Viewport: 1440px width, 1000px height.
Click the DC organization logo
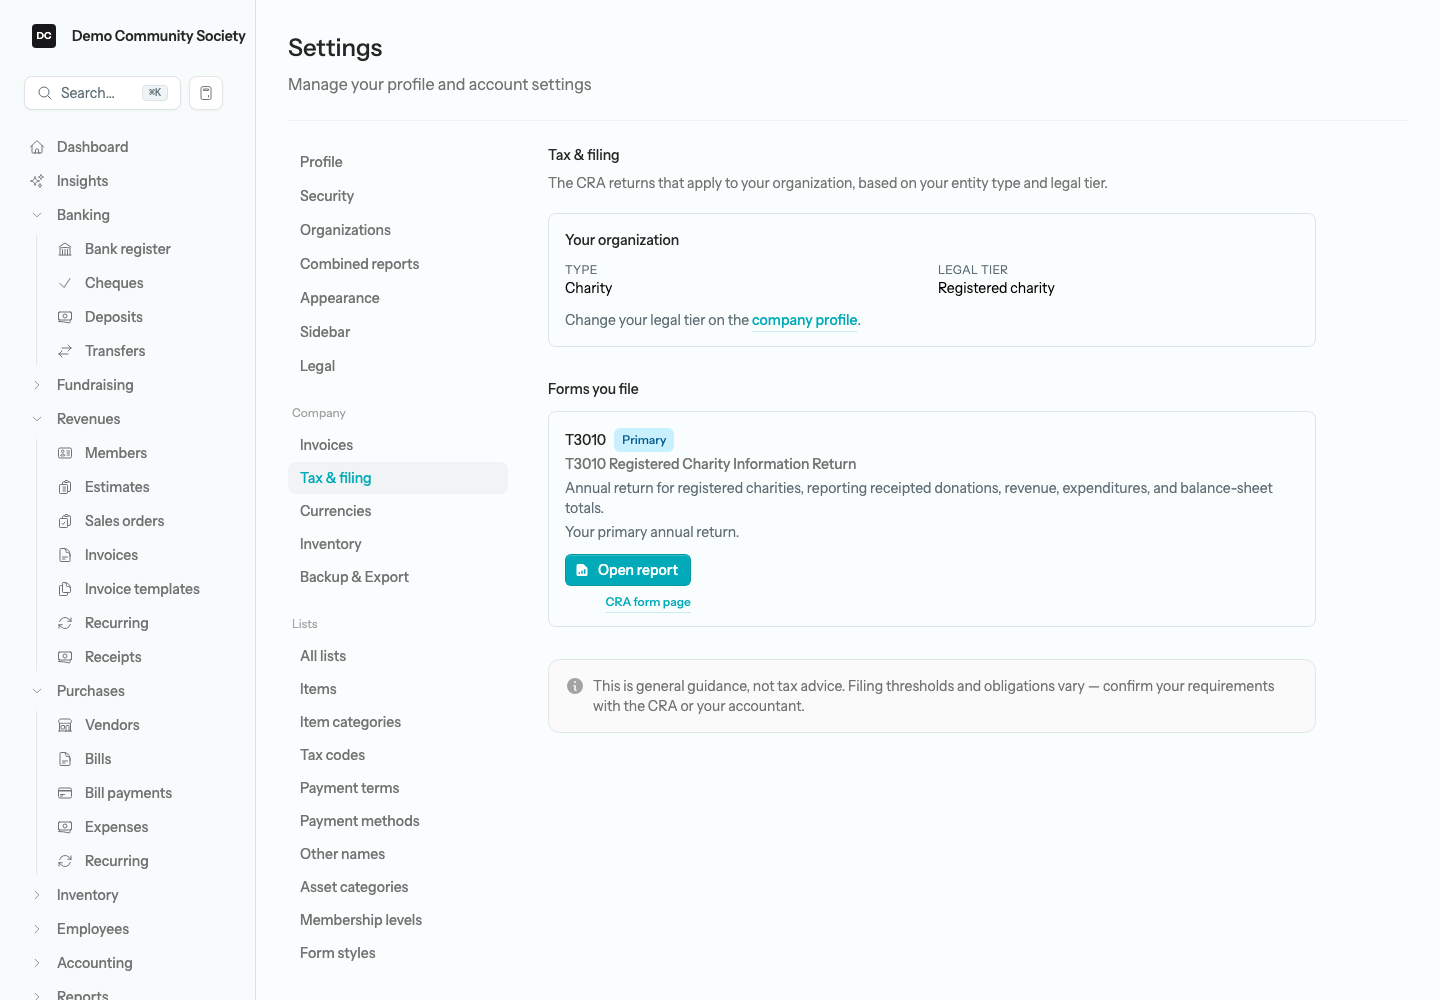point(44,36)
